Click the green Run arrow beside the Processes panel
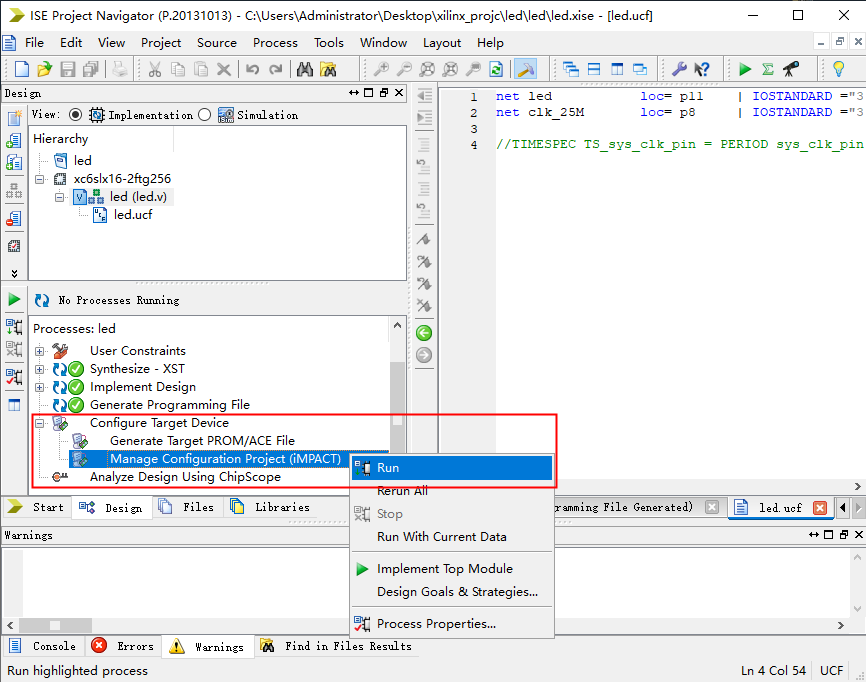 coord(14,300)
